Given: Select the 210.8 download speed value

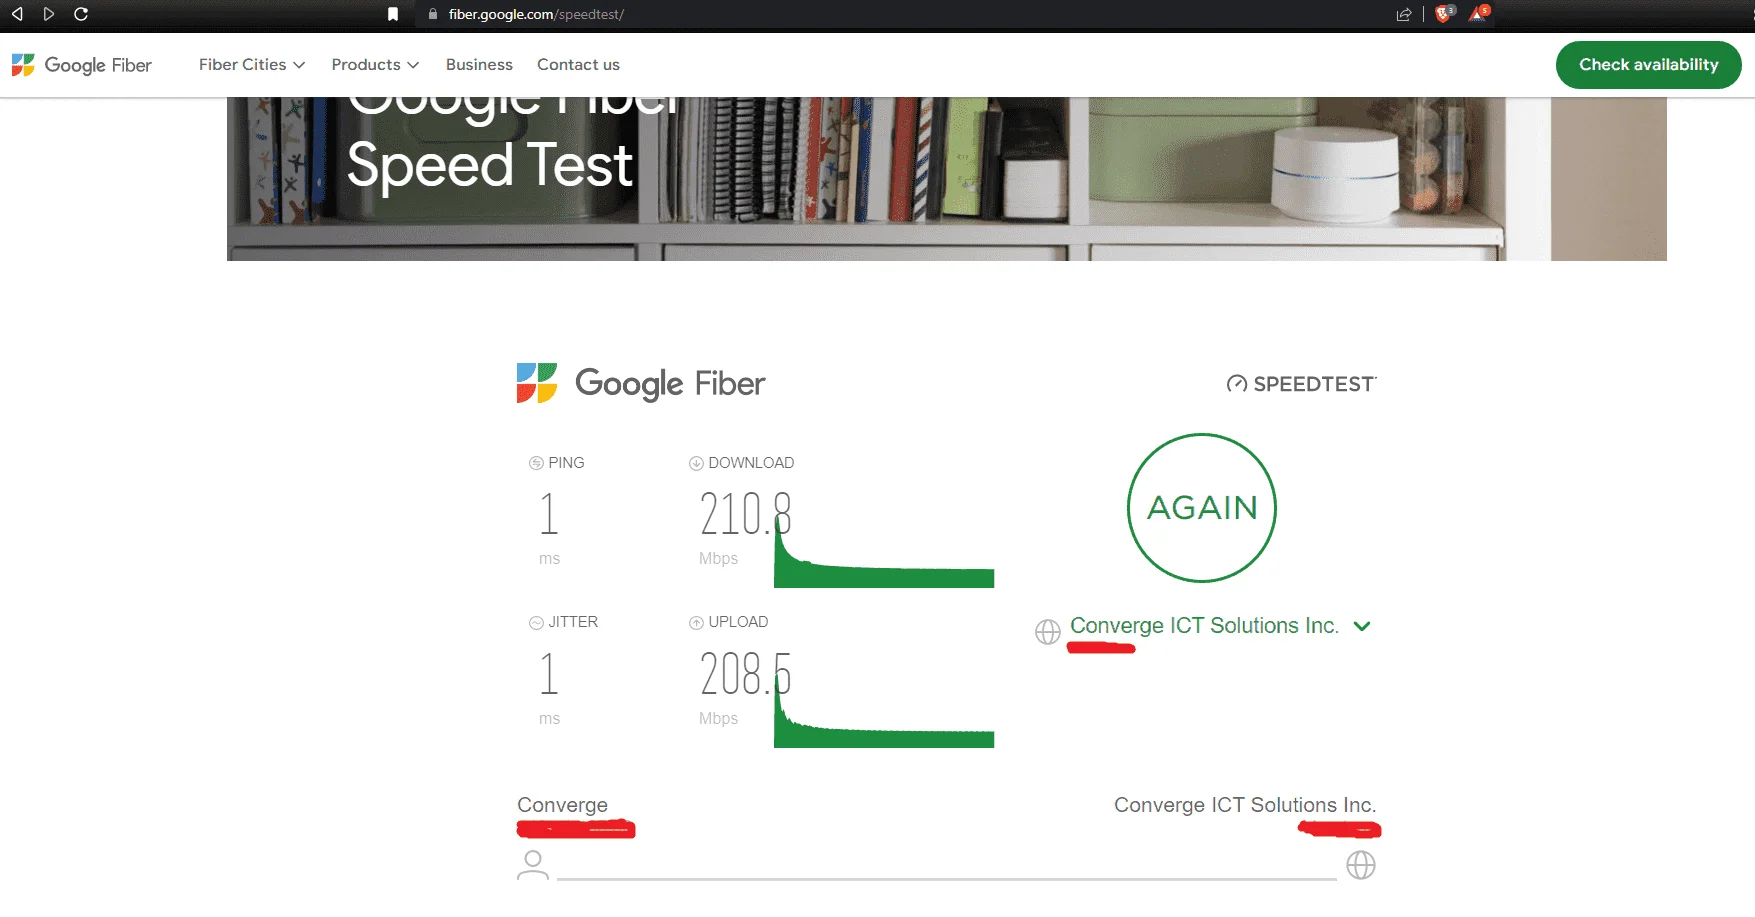Looking at the screenshot, I should coord(745,514).
